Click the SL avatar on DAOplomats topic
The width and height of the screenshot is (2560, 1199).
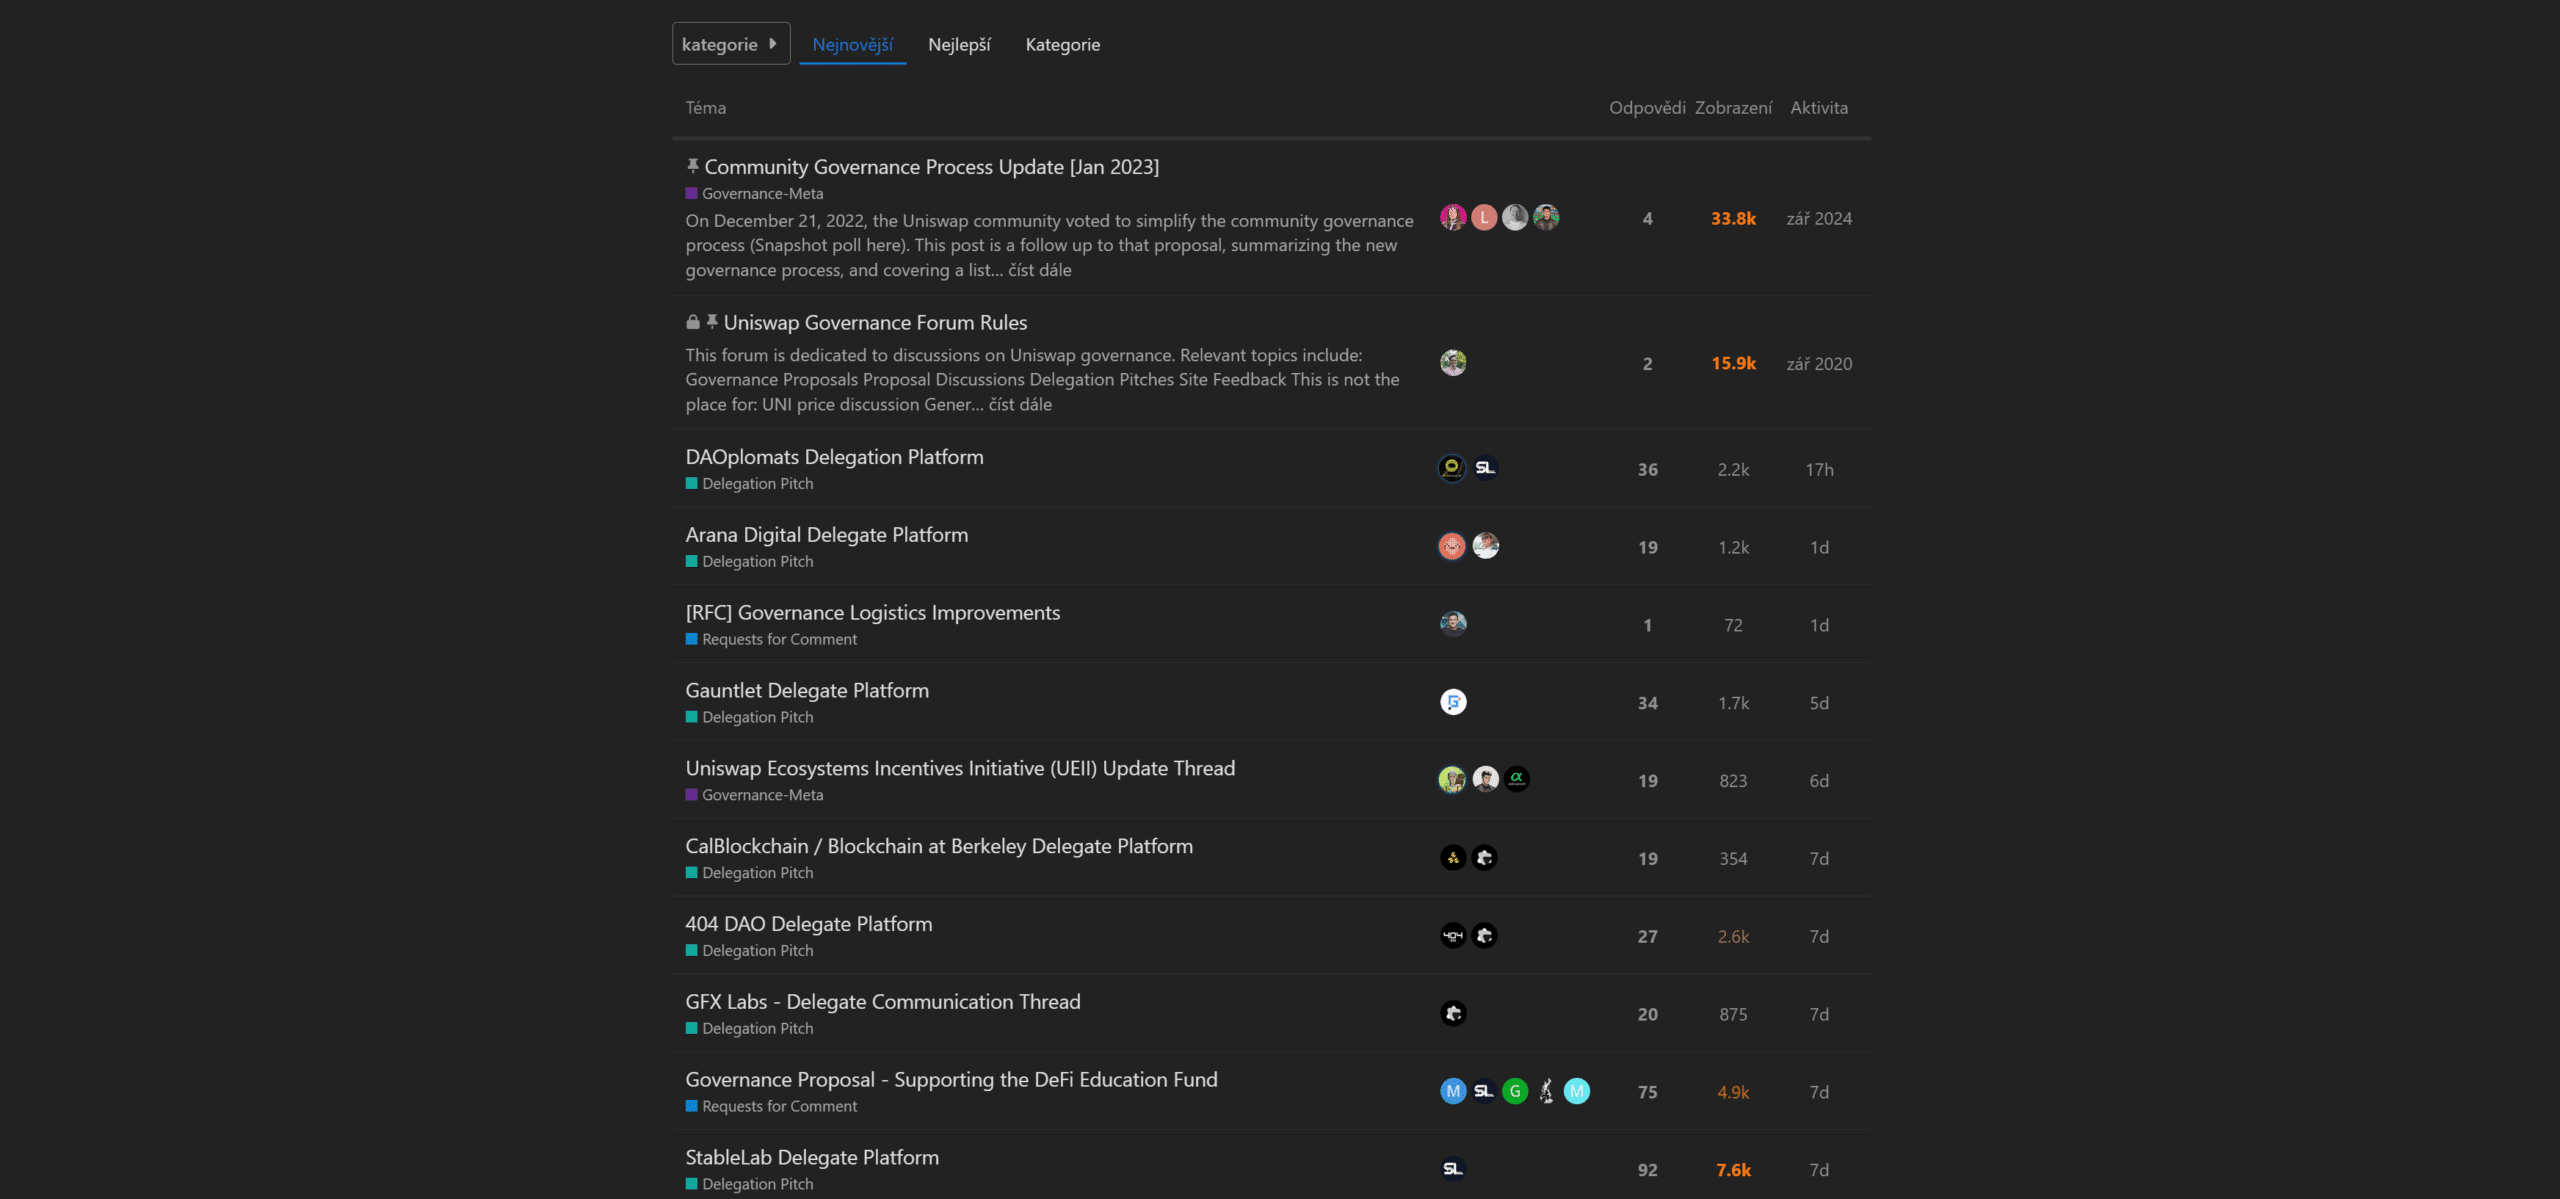pos(1485,468)
